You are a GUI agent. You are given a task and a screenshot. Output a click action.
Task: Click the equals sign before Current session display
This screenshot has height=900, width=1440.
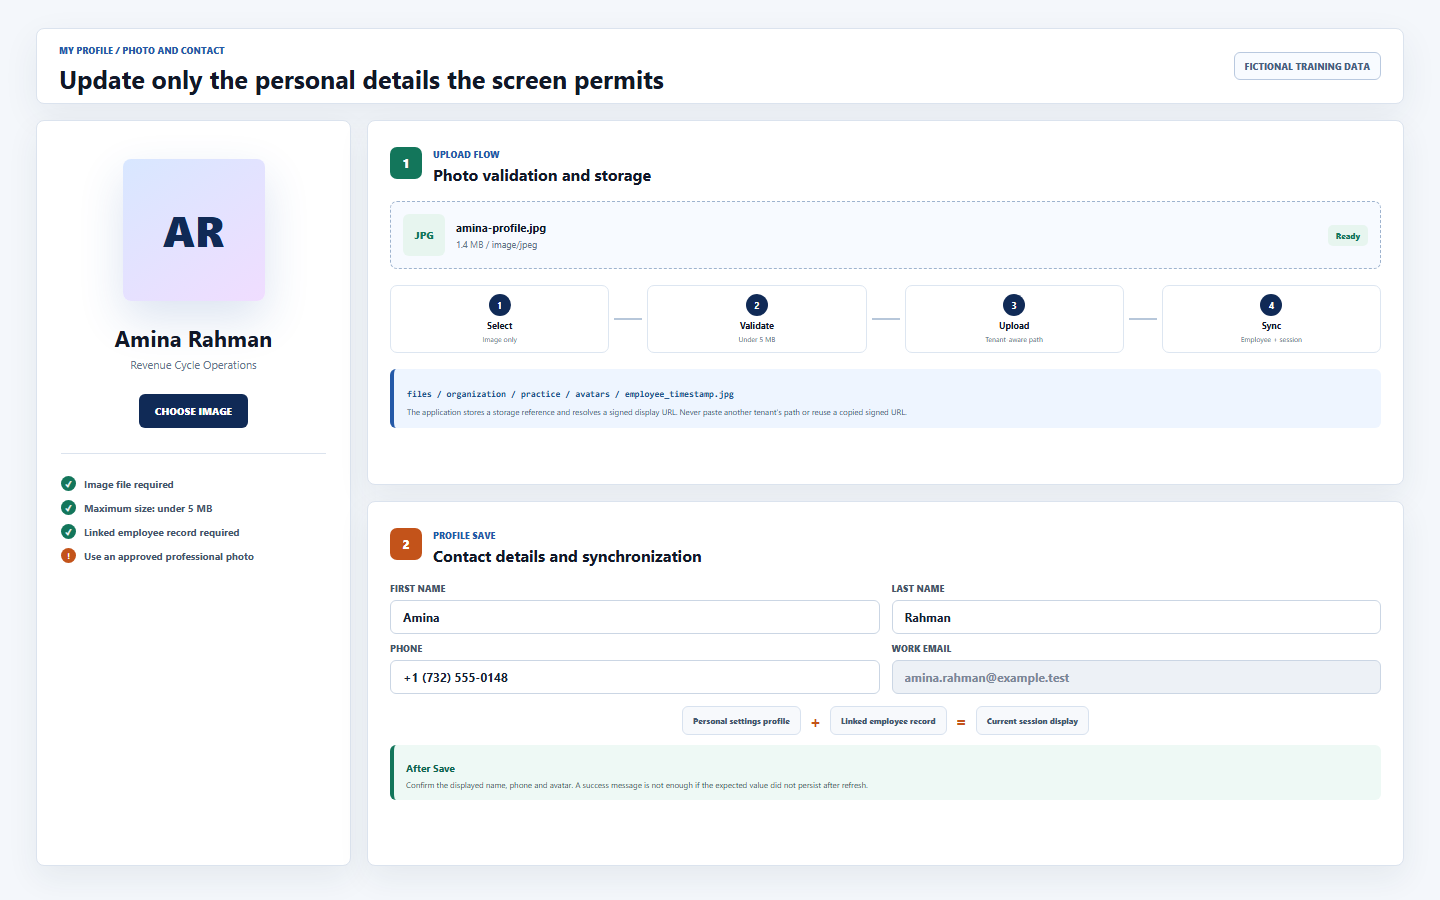pyautogui.click(x=961, y=722)
